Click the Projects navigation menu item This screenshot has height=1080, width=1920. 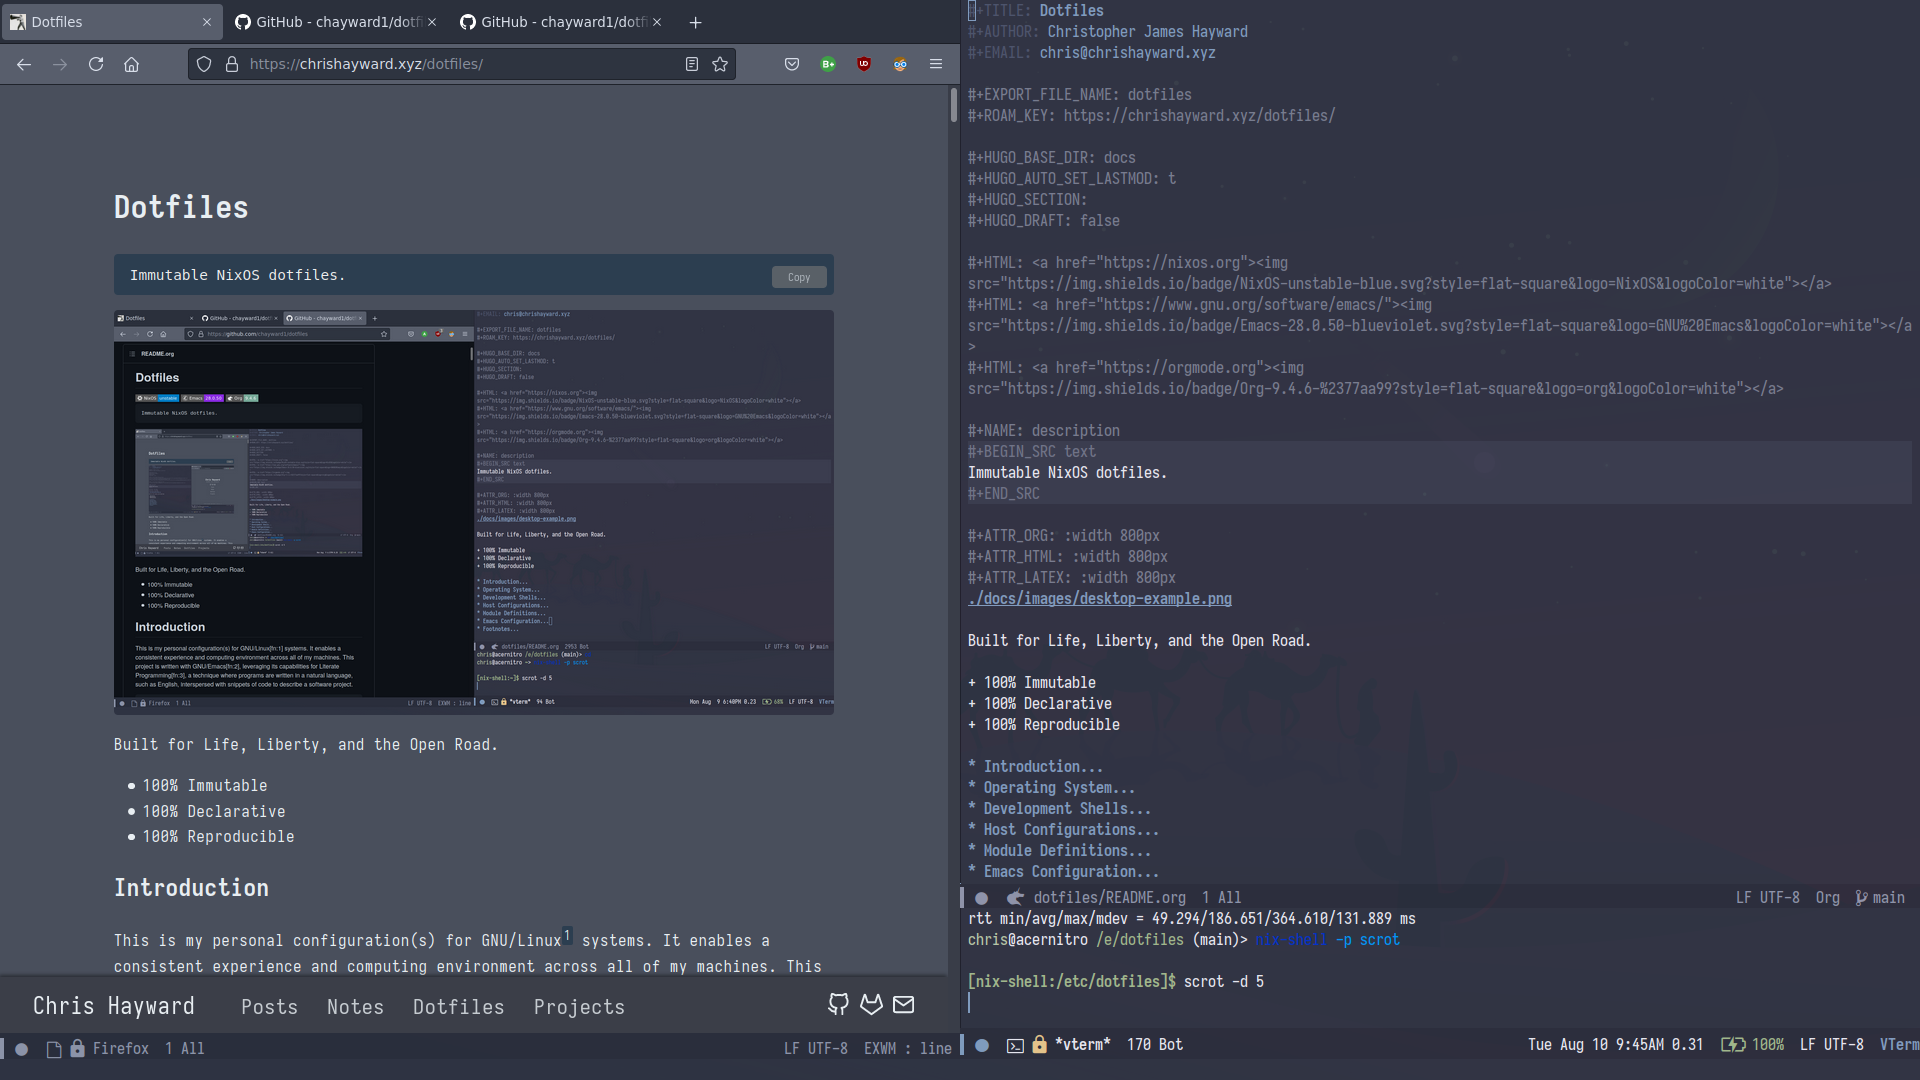(579, 1006)
